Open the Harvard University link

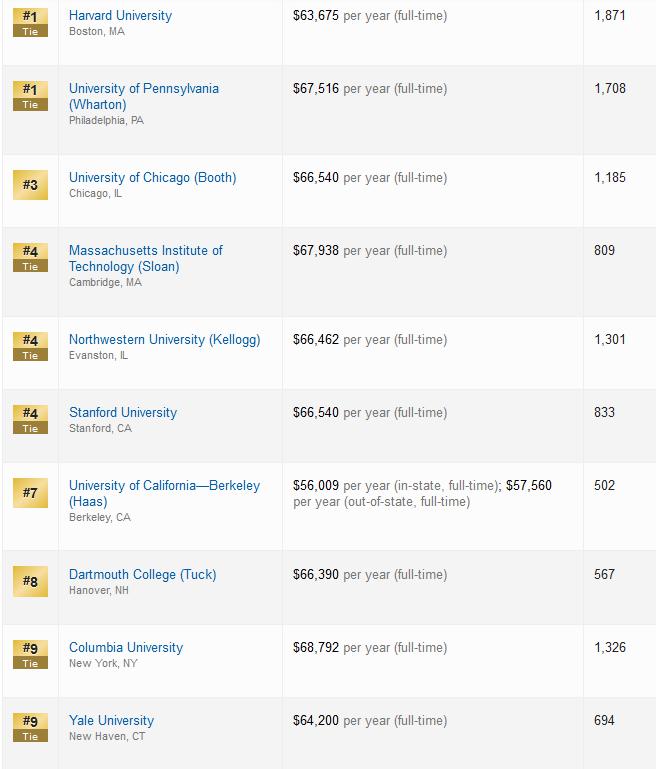[x=120, y=16]
